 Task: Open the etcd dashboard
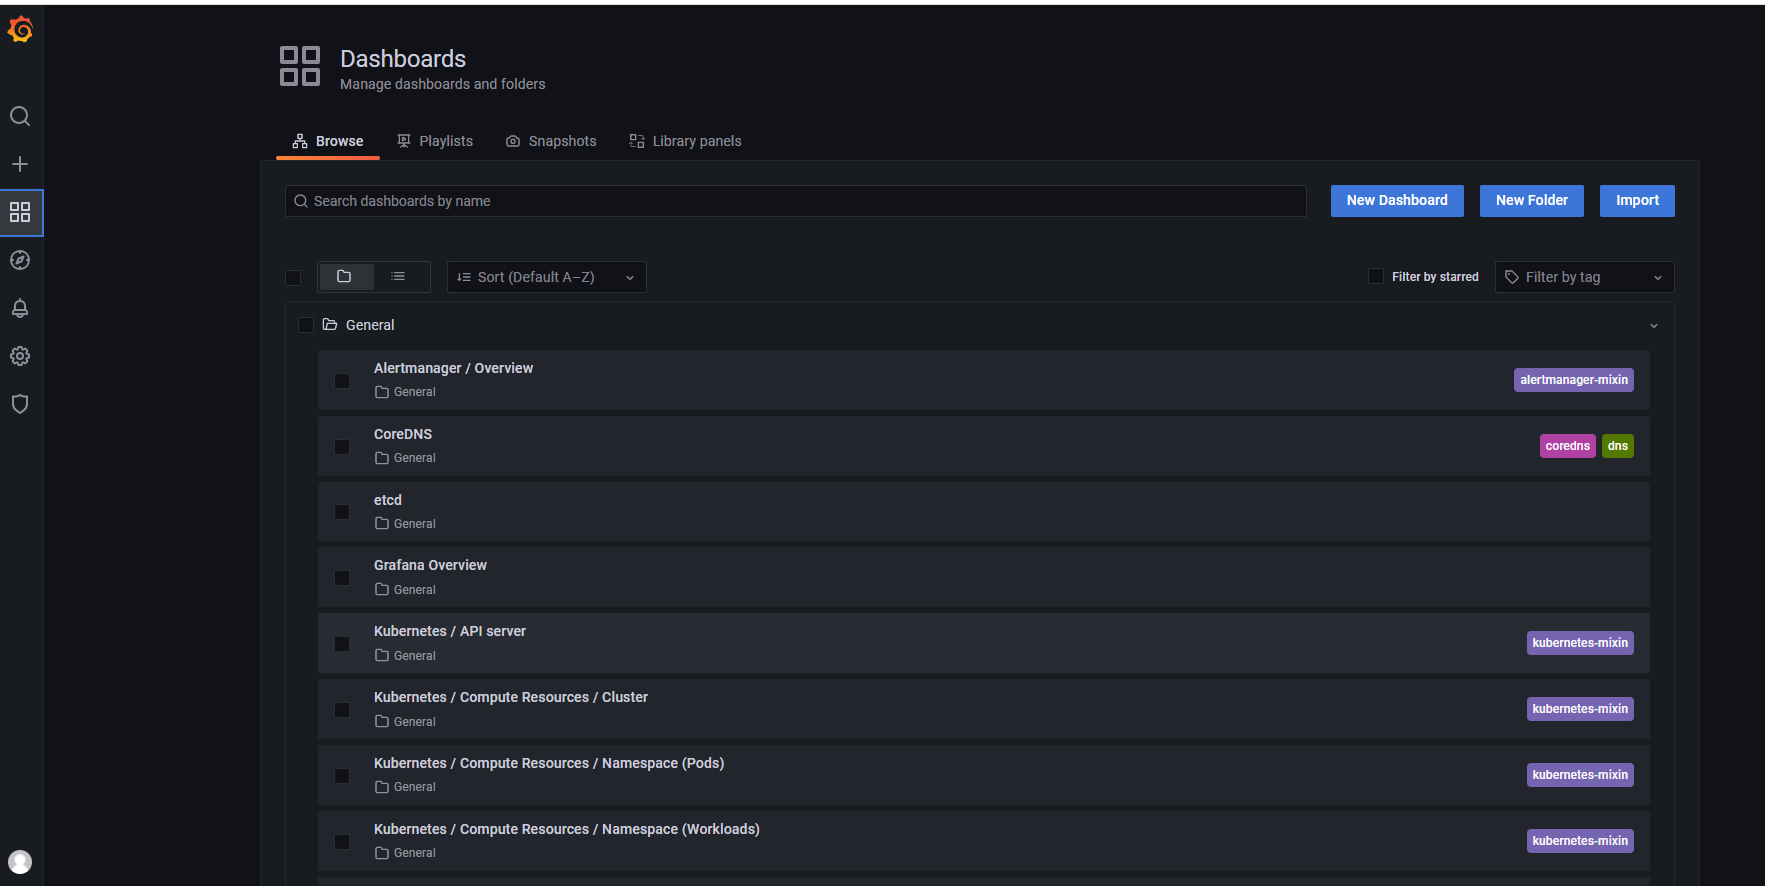coord(388,500)
